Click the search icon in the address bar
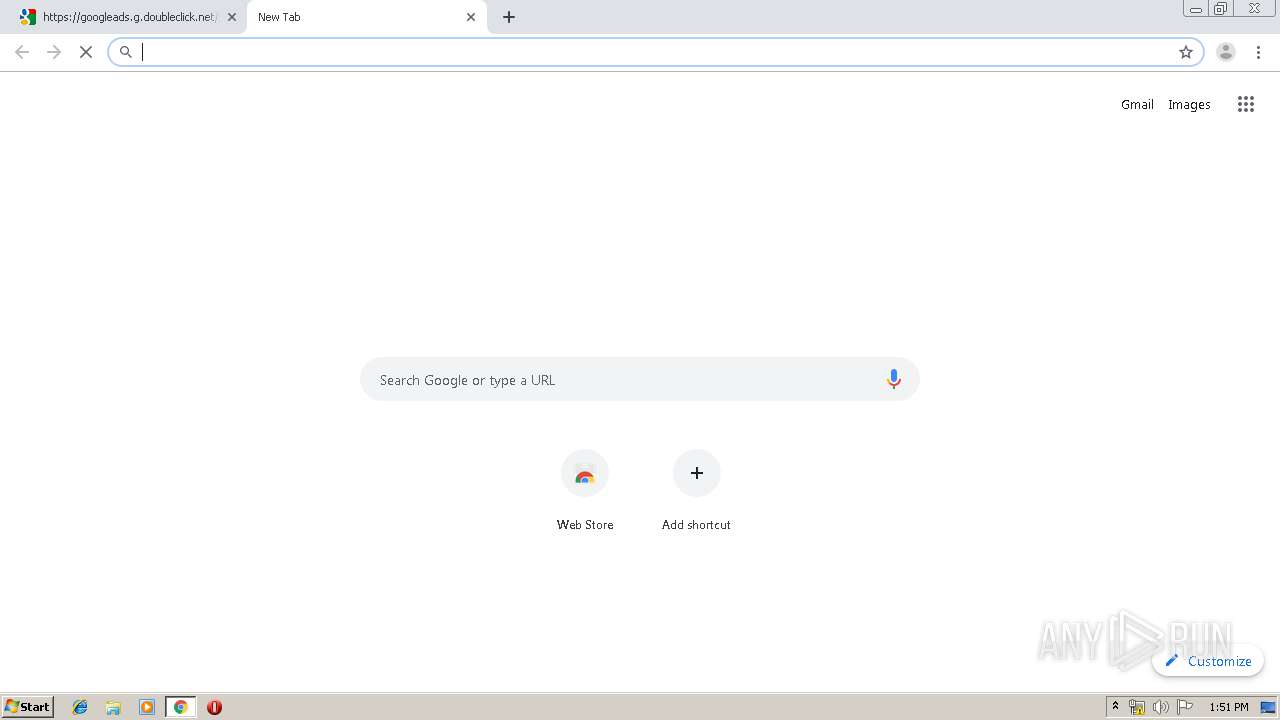 (126, 52)
